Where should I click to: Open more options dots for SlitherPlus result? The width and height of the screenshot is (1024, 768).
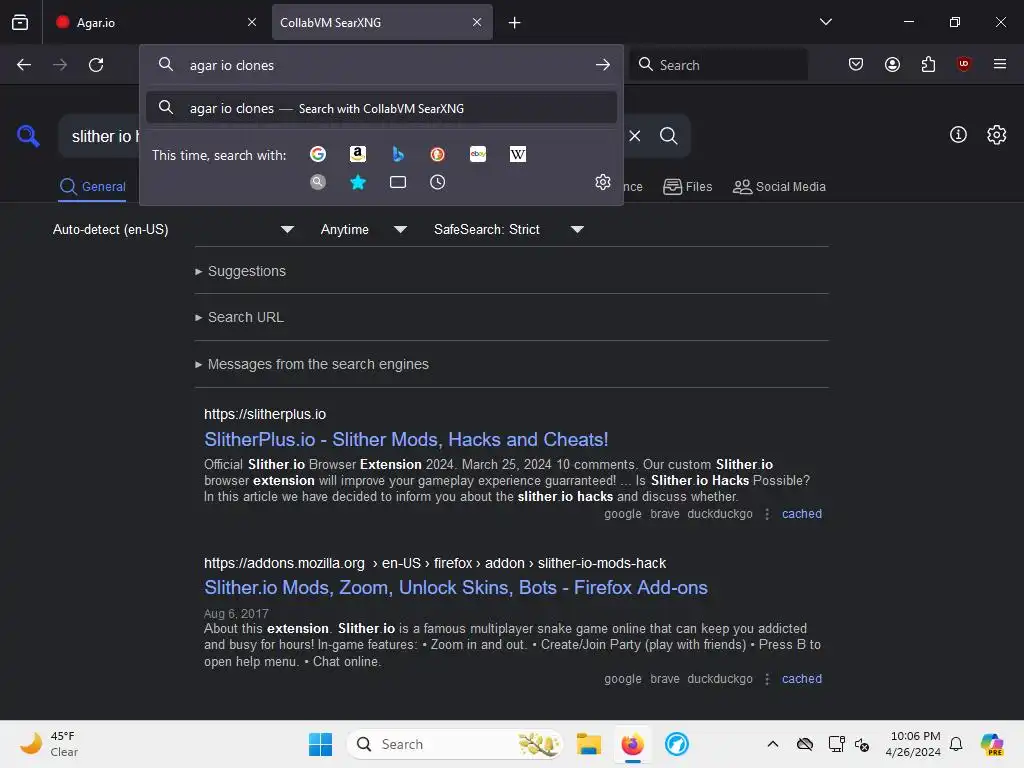[767, 514]
